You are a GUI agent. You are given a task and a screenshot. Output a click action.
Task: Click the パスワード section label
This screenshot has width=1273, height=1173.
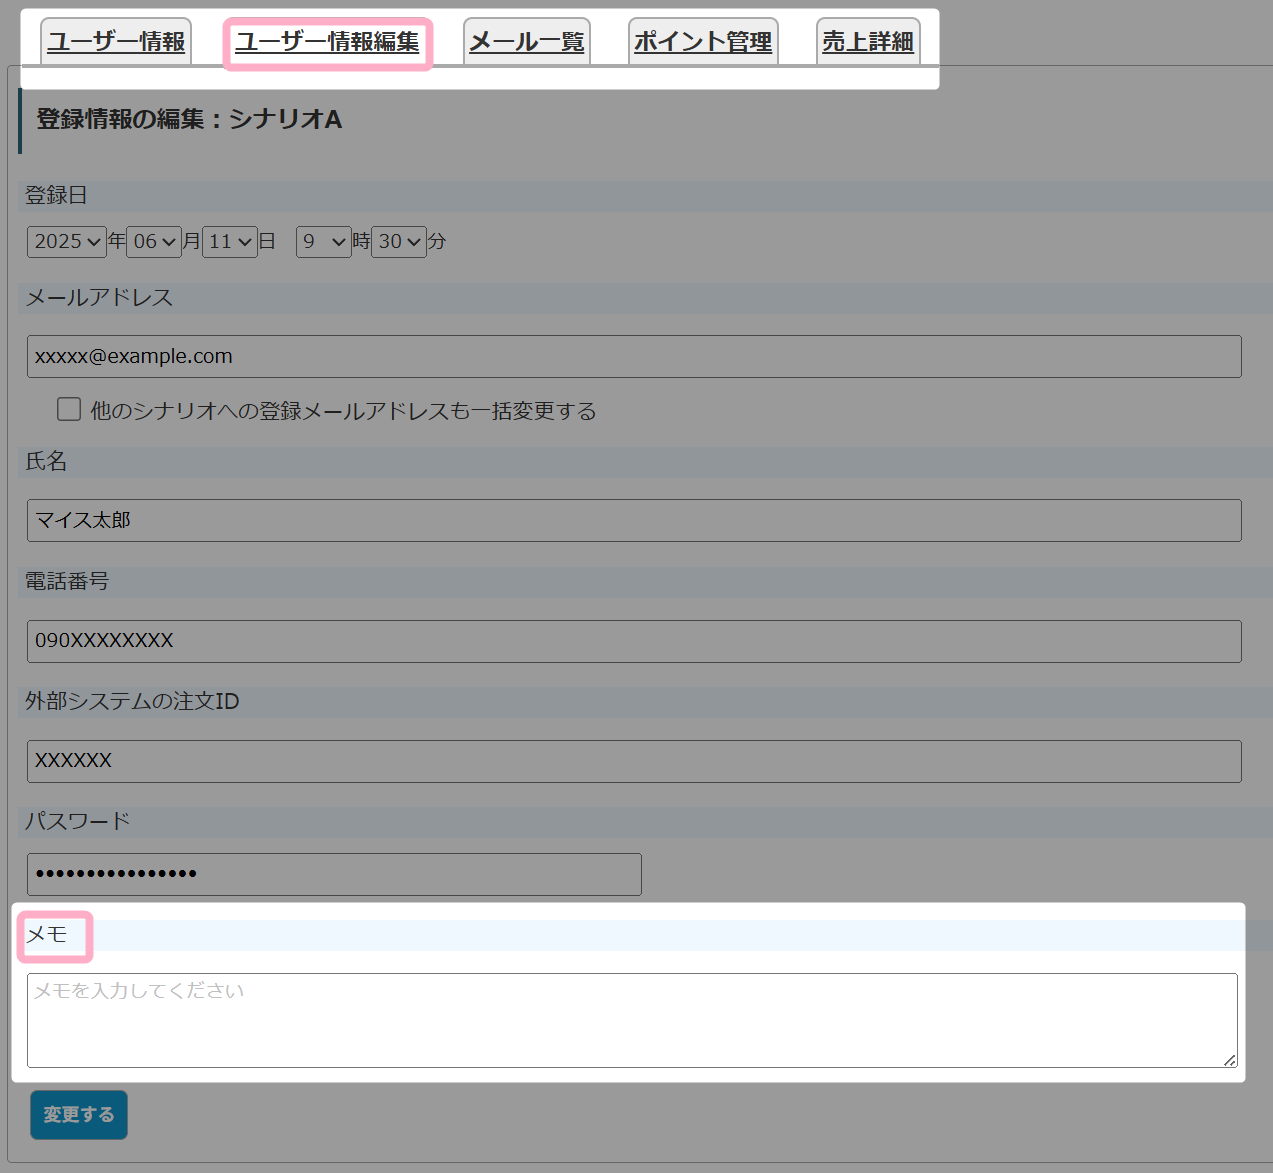[78, 821]
